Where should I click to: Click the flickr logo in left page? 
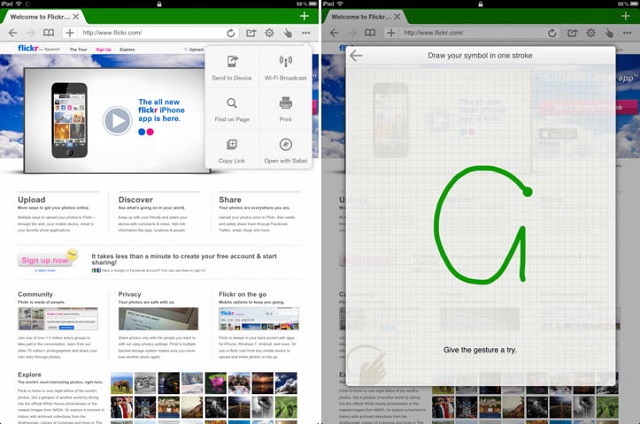(28, 48)
